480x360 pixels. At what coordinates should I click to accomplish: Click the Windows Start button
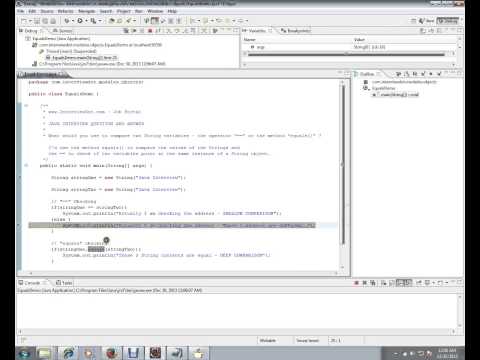point(25,353)
